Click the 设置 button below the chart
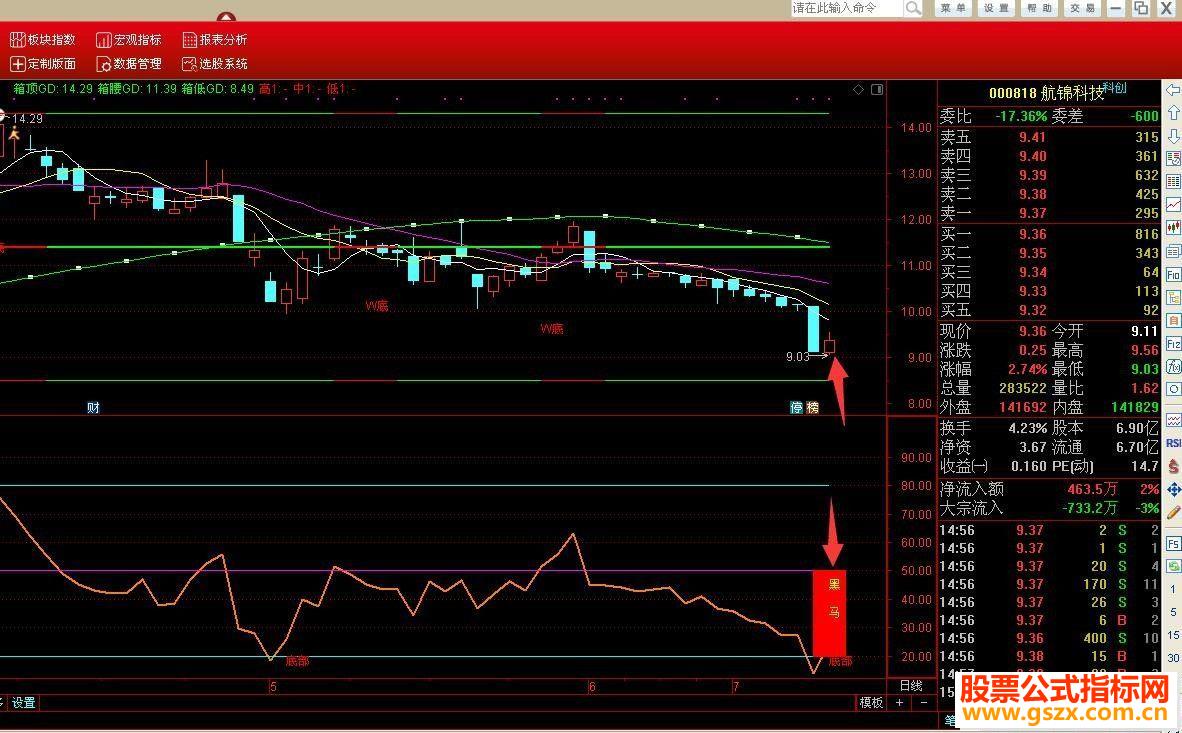Viewport: 1182px width, 733px height. (23, 703)
